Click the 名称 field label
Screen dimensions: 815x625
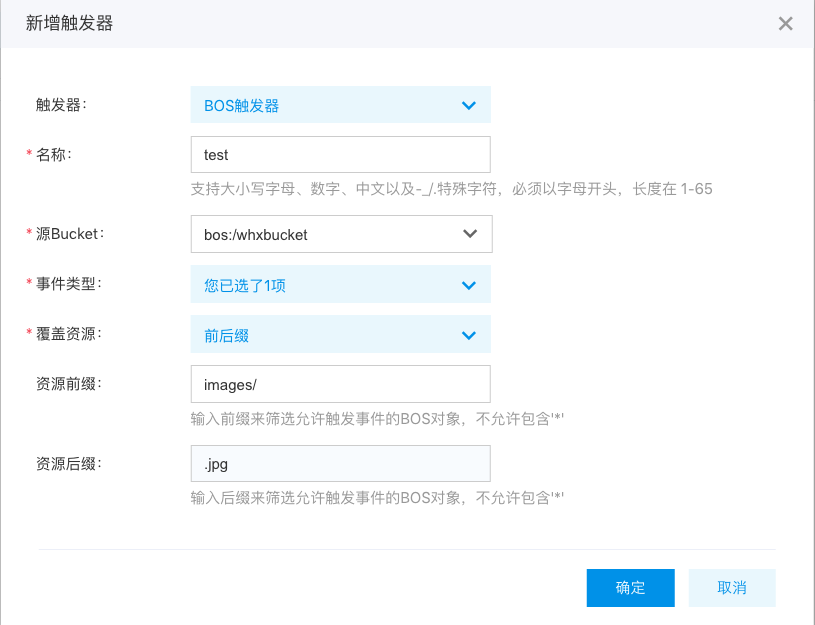pos(54,154)
